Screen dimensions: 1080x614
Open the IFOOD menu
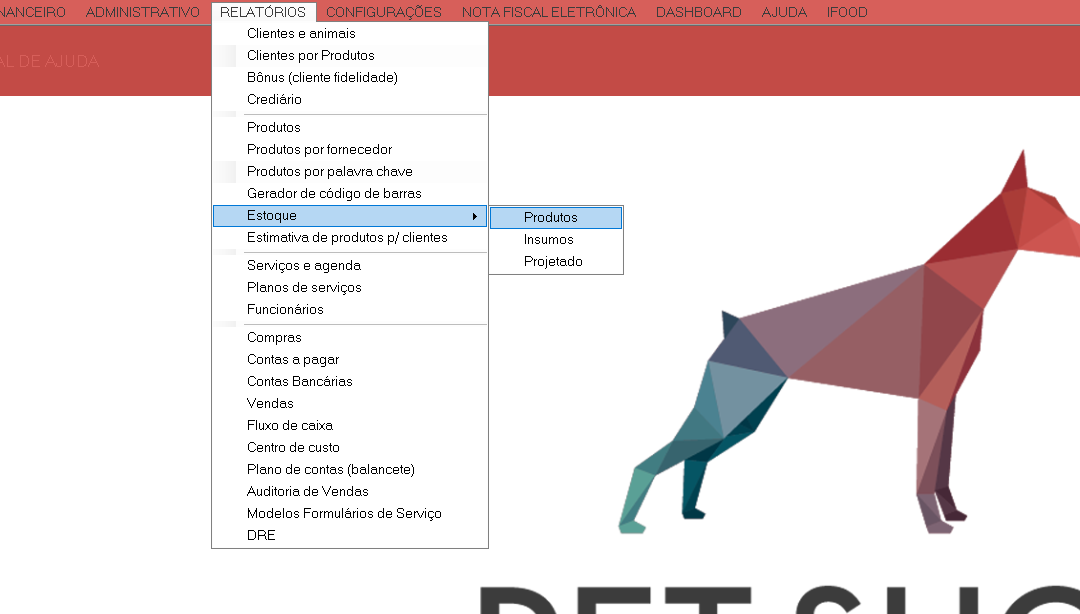click(x=847, y=12)
